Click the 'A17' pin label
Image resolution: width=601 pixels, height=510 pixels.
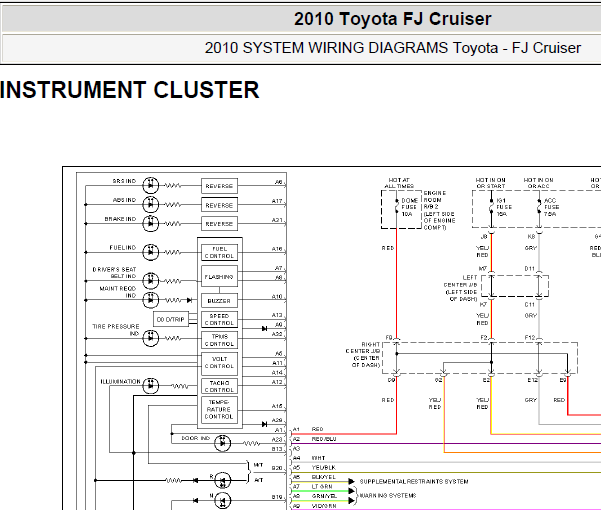277,201
